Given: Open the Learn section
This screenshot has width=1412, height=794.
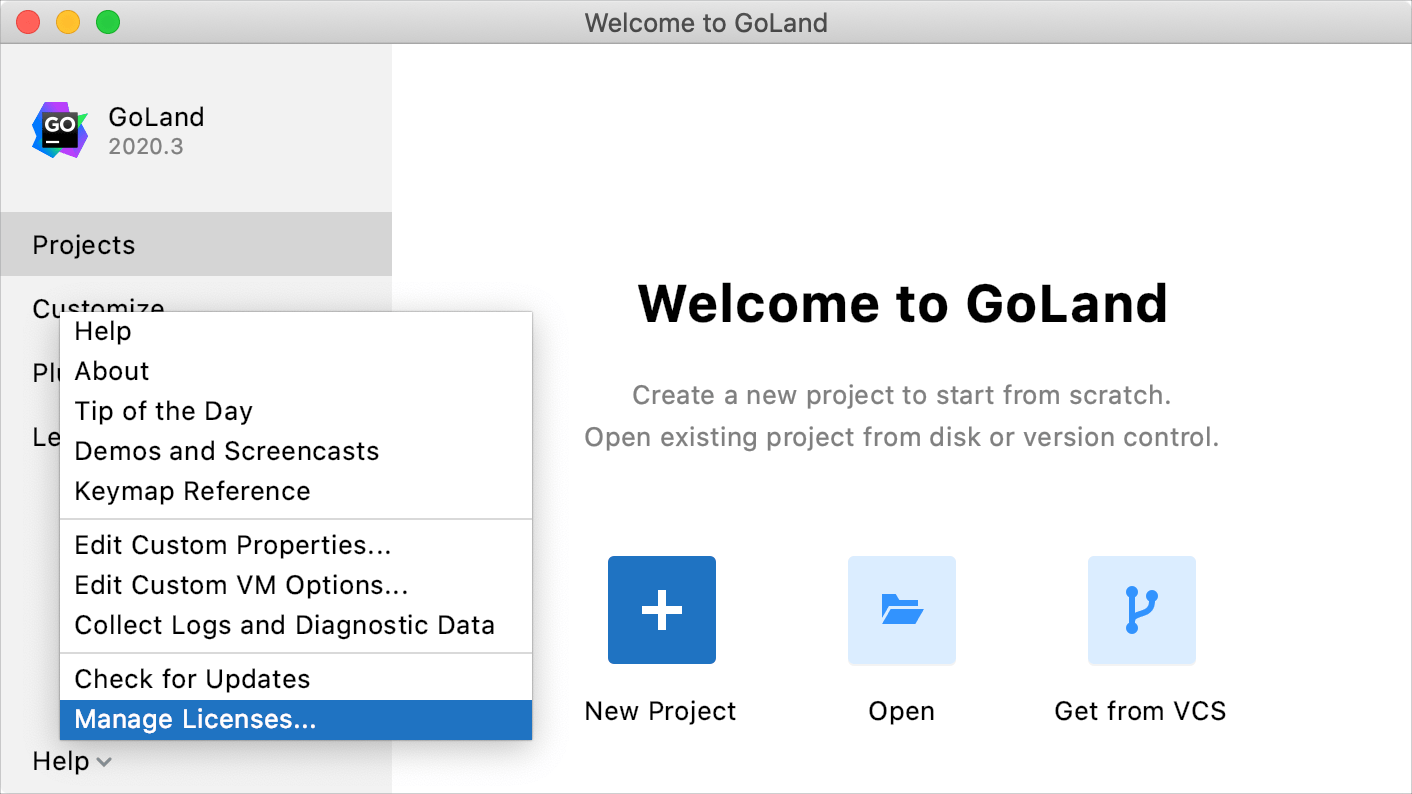Looking at the screenshot, I should [x=45, y=436].
